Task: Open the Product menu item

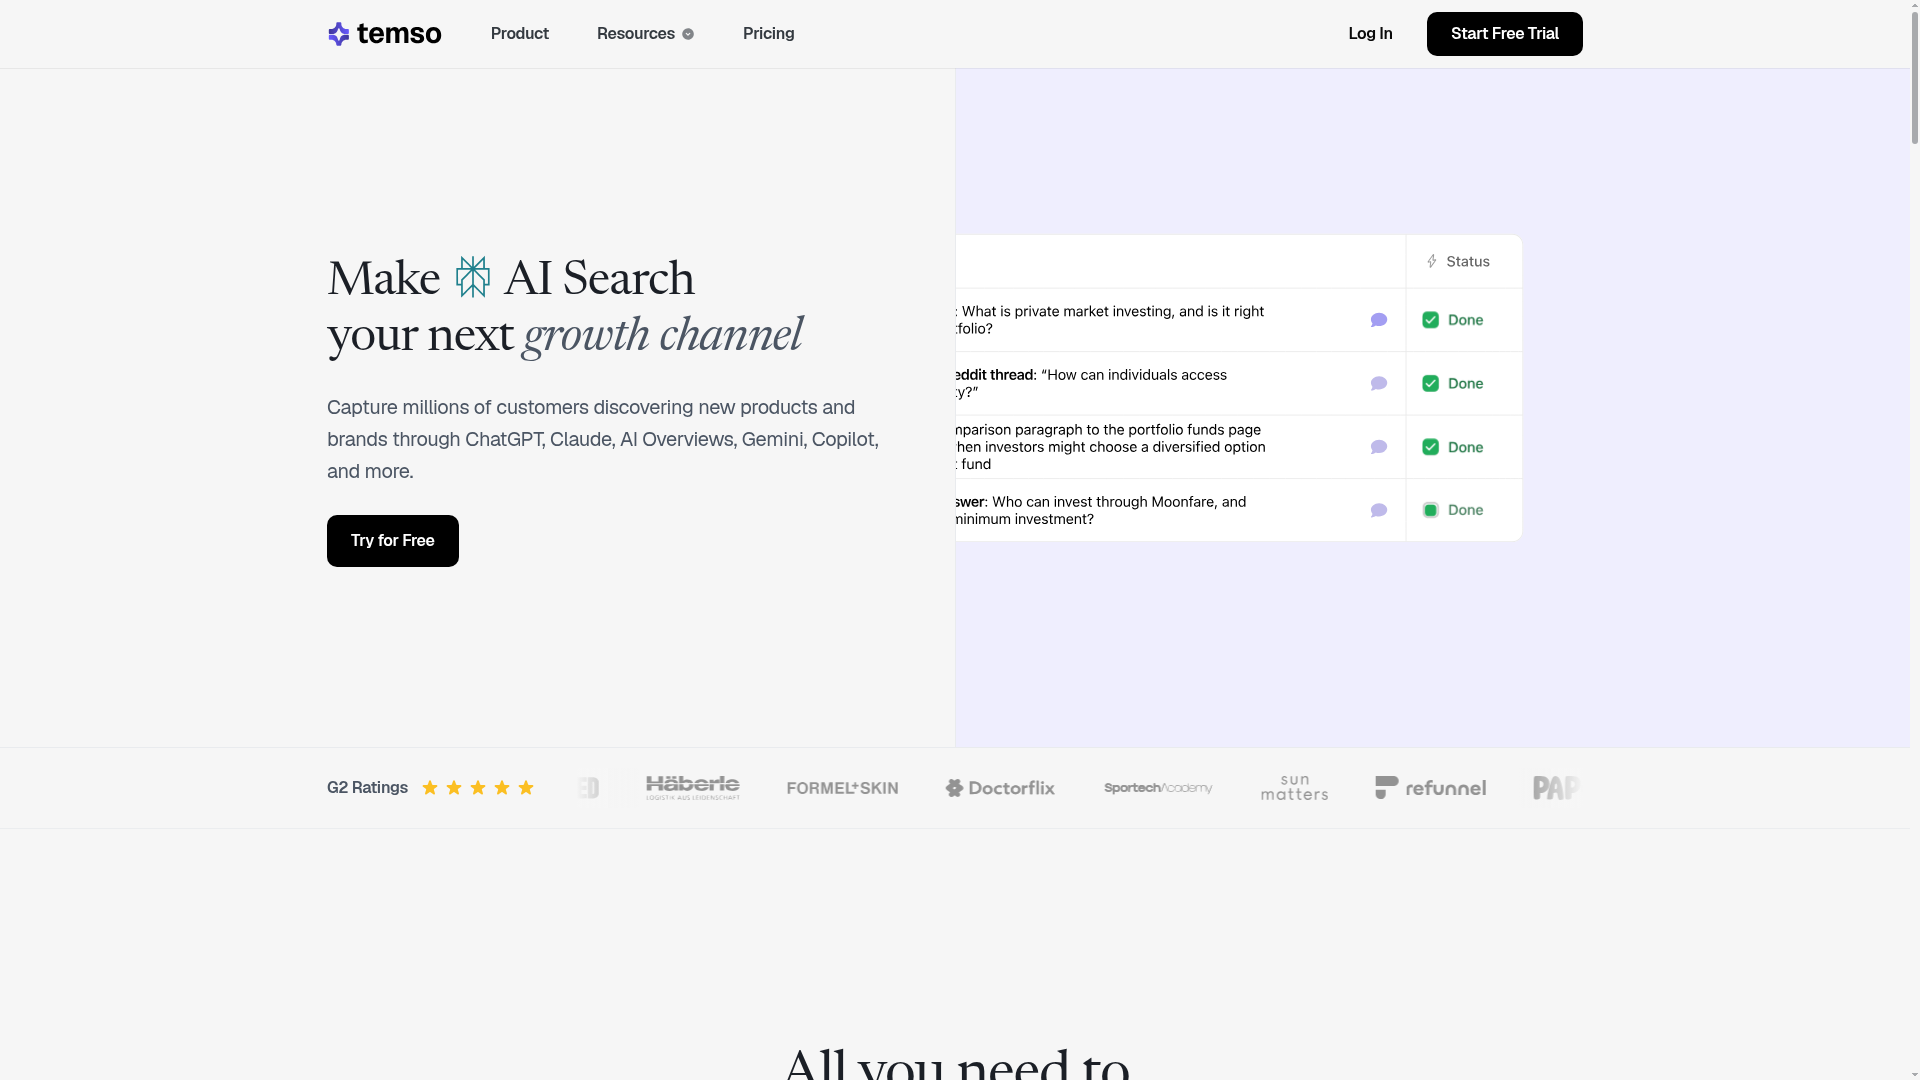Action: point(520,34)
